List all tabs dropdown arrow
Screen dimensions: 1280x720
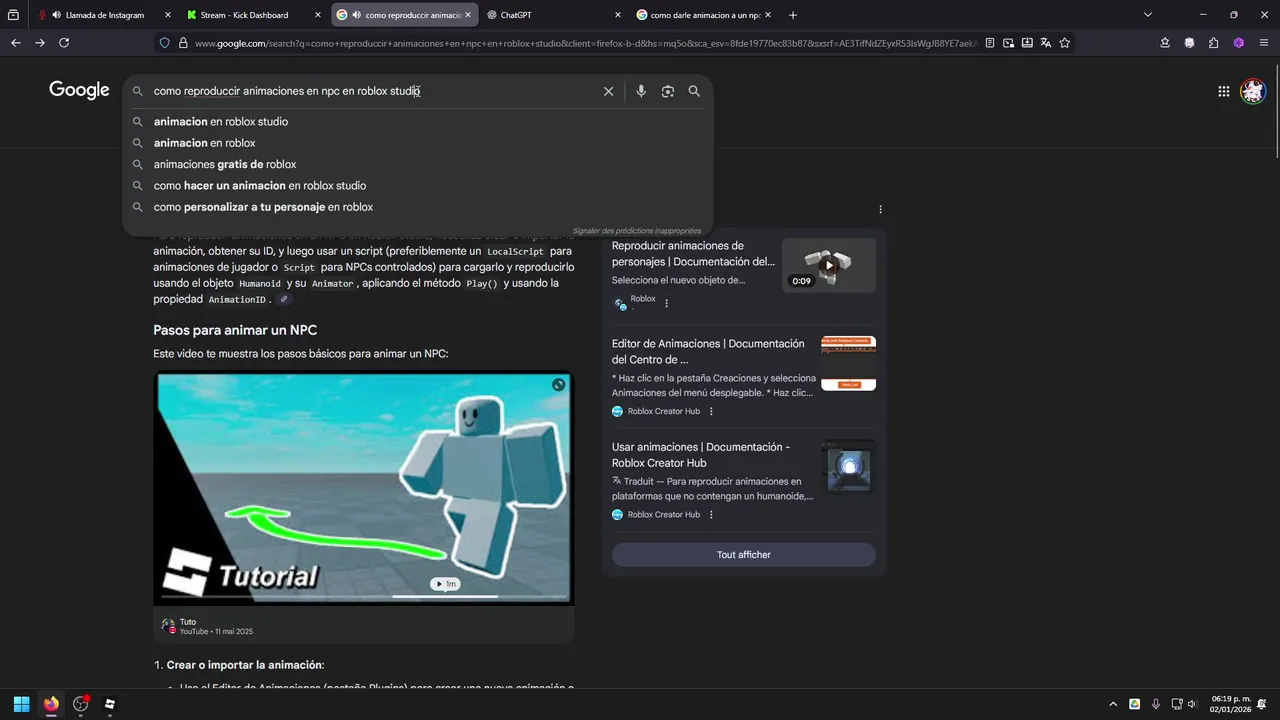click(1148, 15)
